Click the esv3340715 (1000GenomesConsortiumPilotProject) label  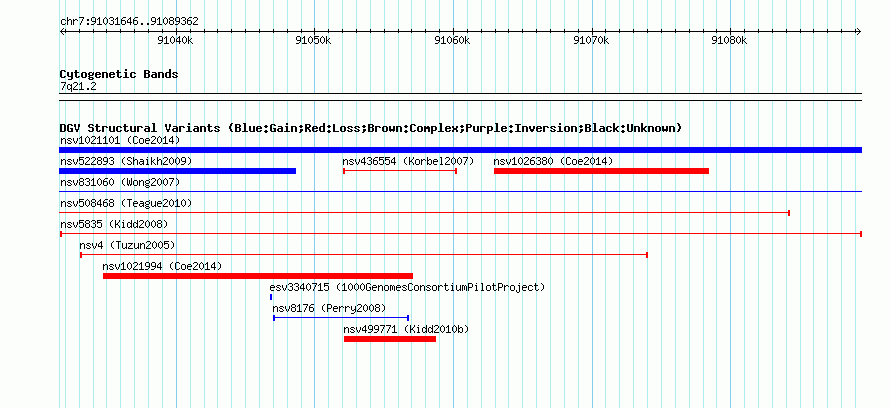pyautogui.click(x=407, y=287)
